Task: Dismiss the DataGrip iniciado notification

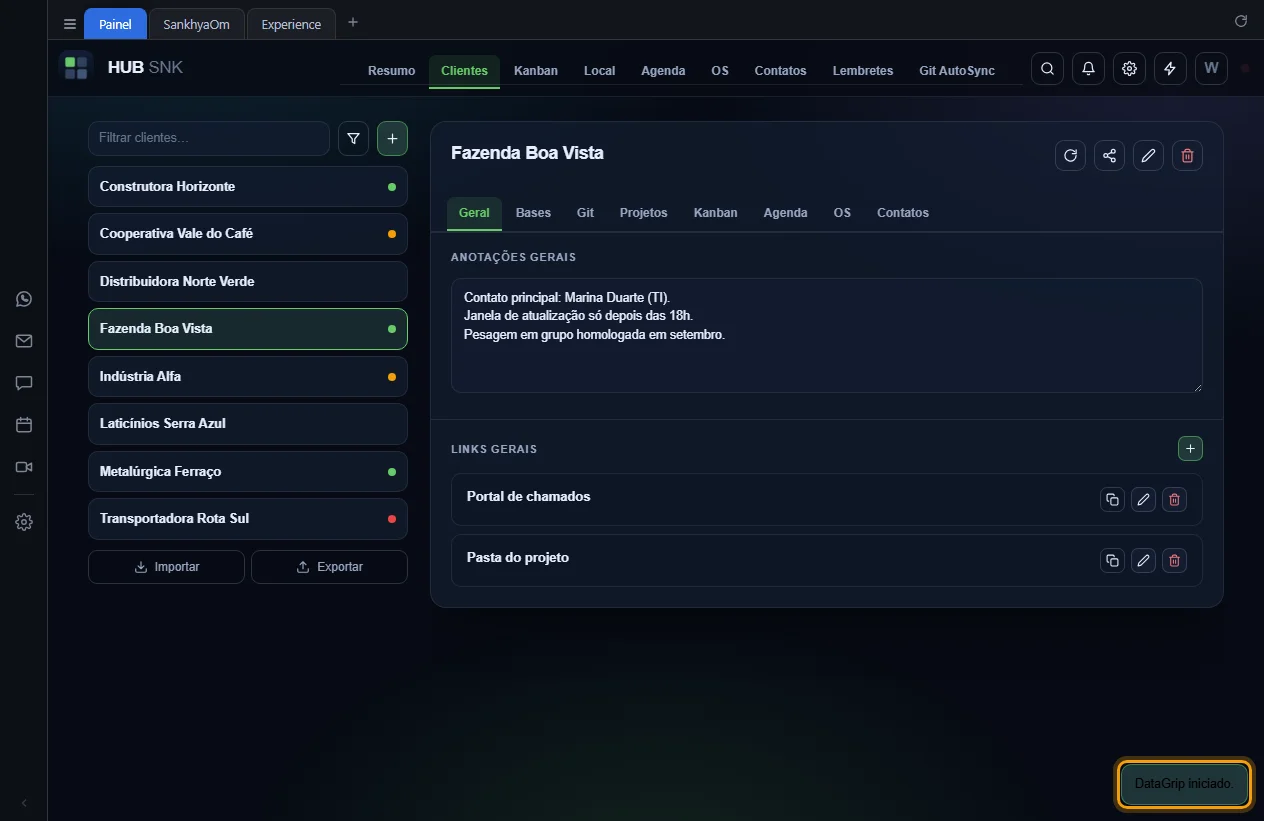Action: [x=1185, y=784]
